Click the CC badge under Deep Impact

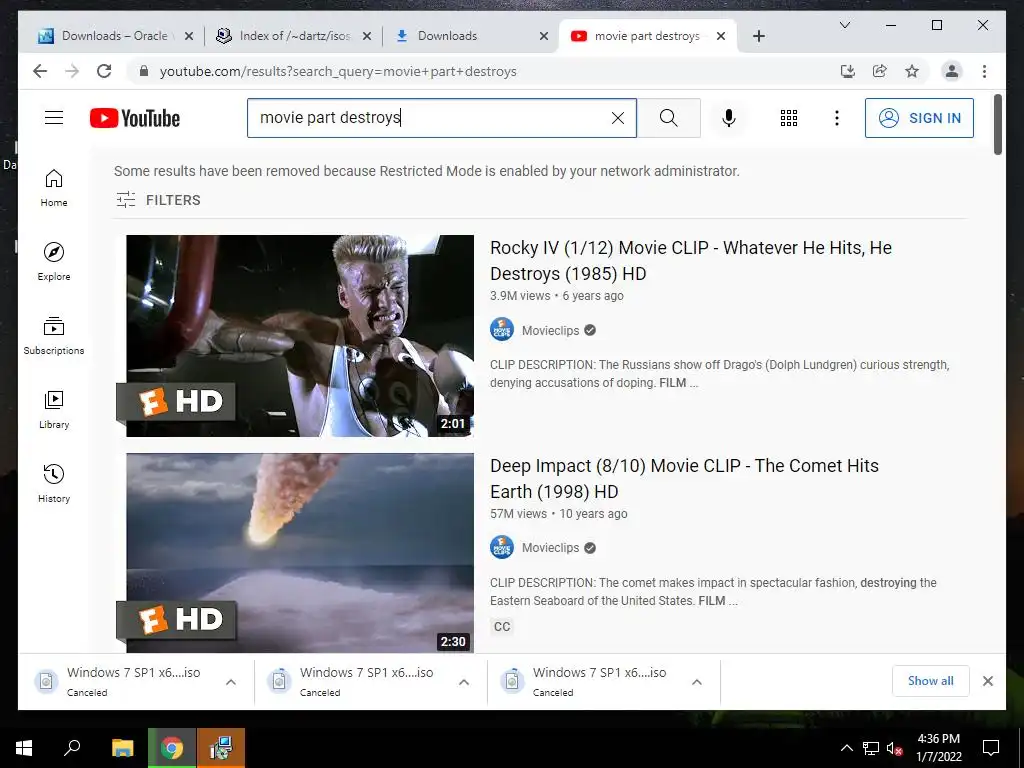[x=502, y=627]
